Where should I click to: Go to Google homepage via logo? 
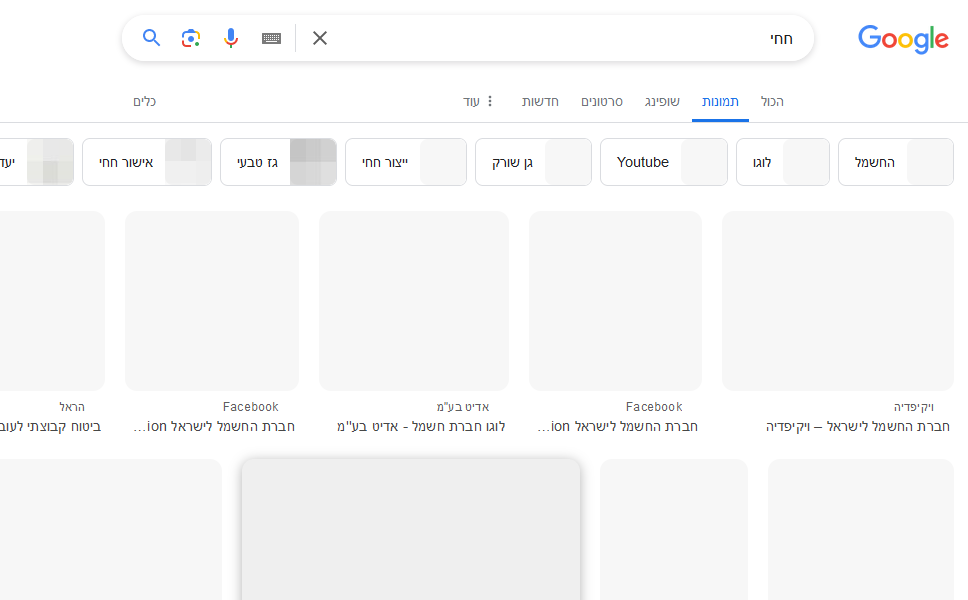[903, 39]
